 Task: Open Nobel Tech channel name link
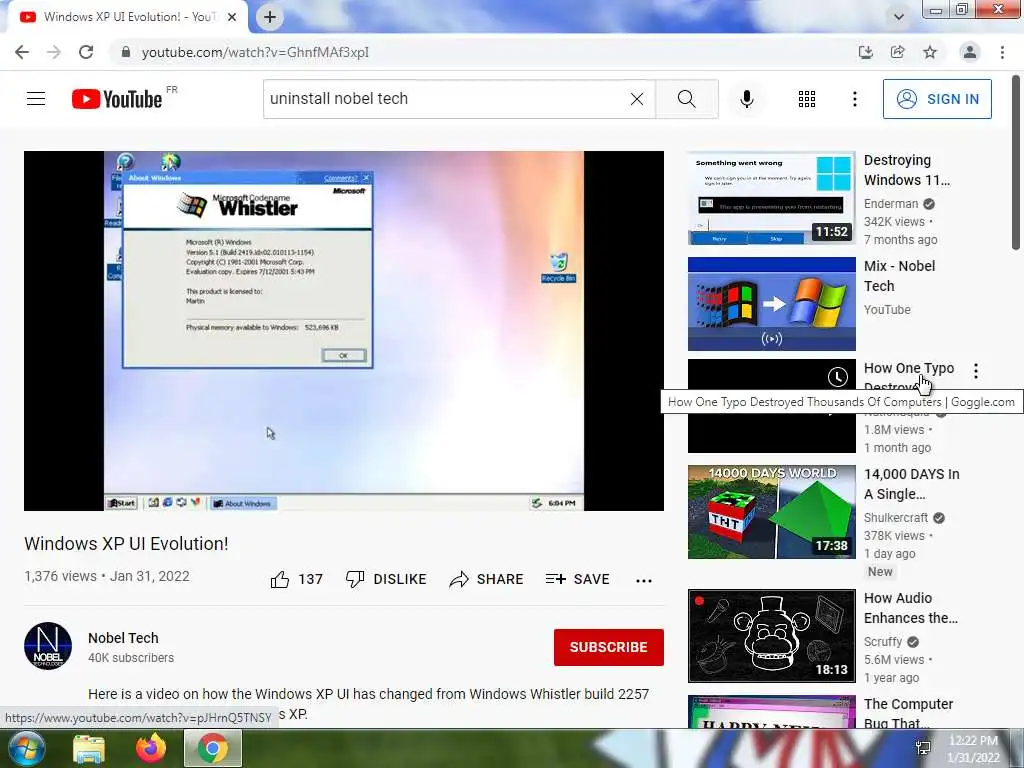tap(123, 638)
